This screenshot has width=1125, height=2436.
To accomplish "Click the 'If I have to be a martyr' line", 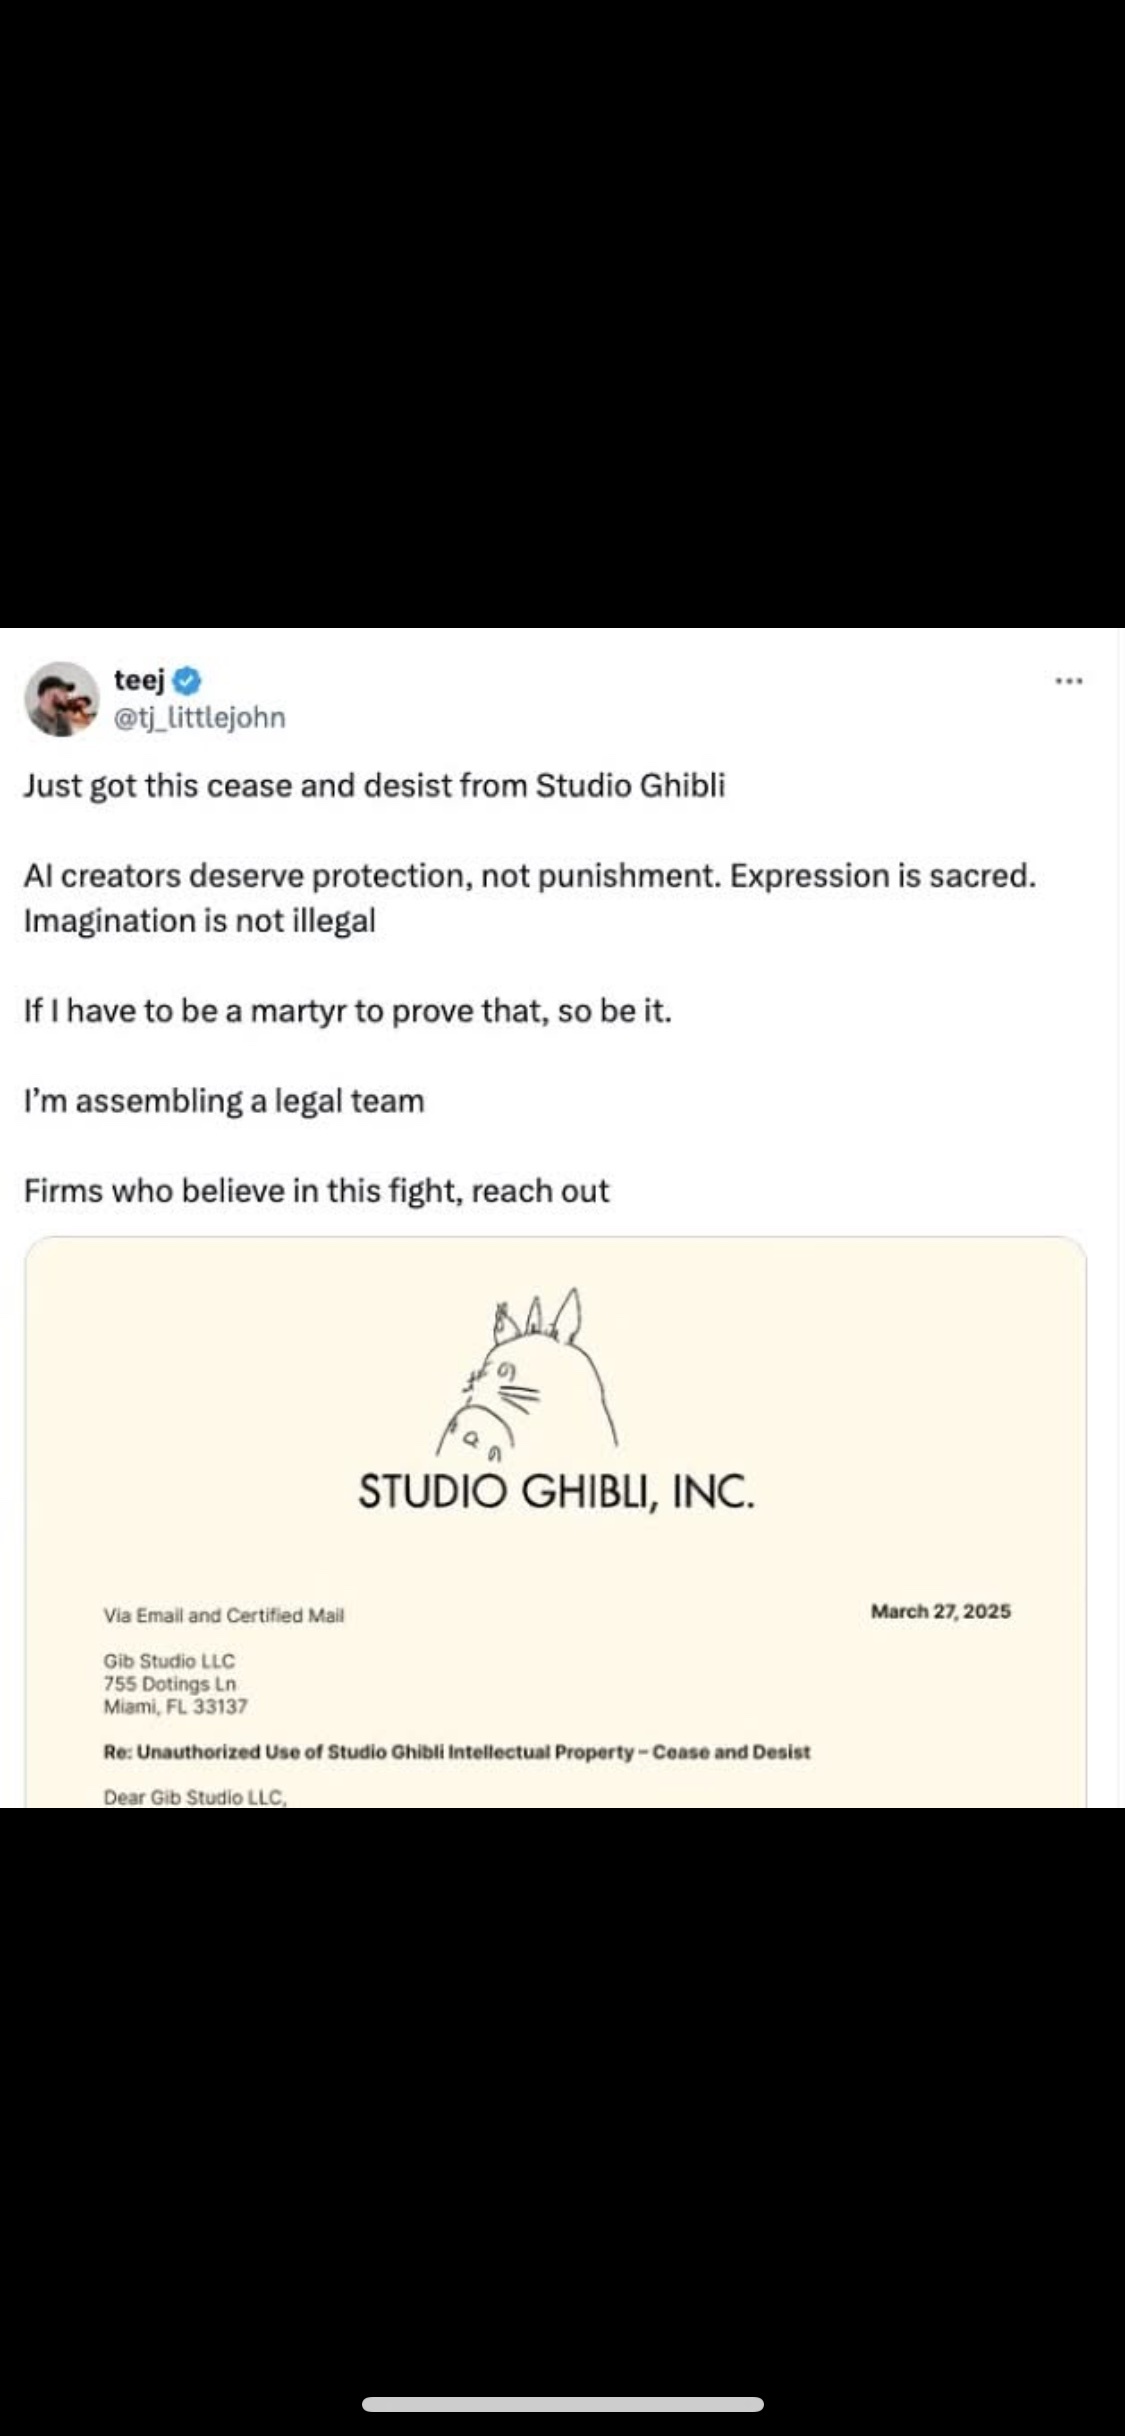I will tap(347, 1011).
